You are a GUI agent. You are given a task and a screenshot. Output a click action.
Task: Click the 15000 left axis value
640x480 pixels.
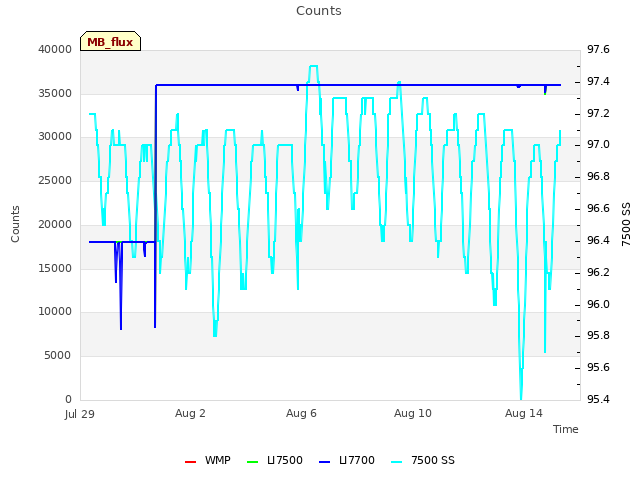click(55, 269)
